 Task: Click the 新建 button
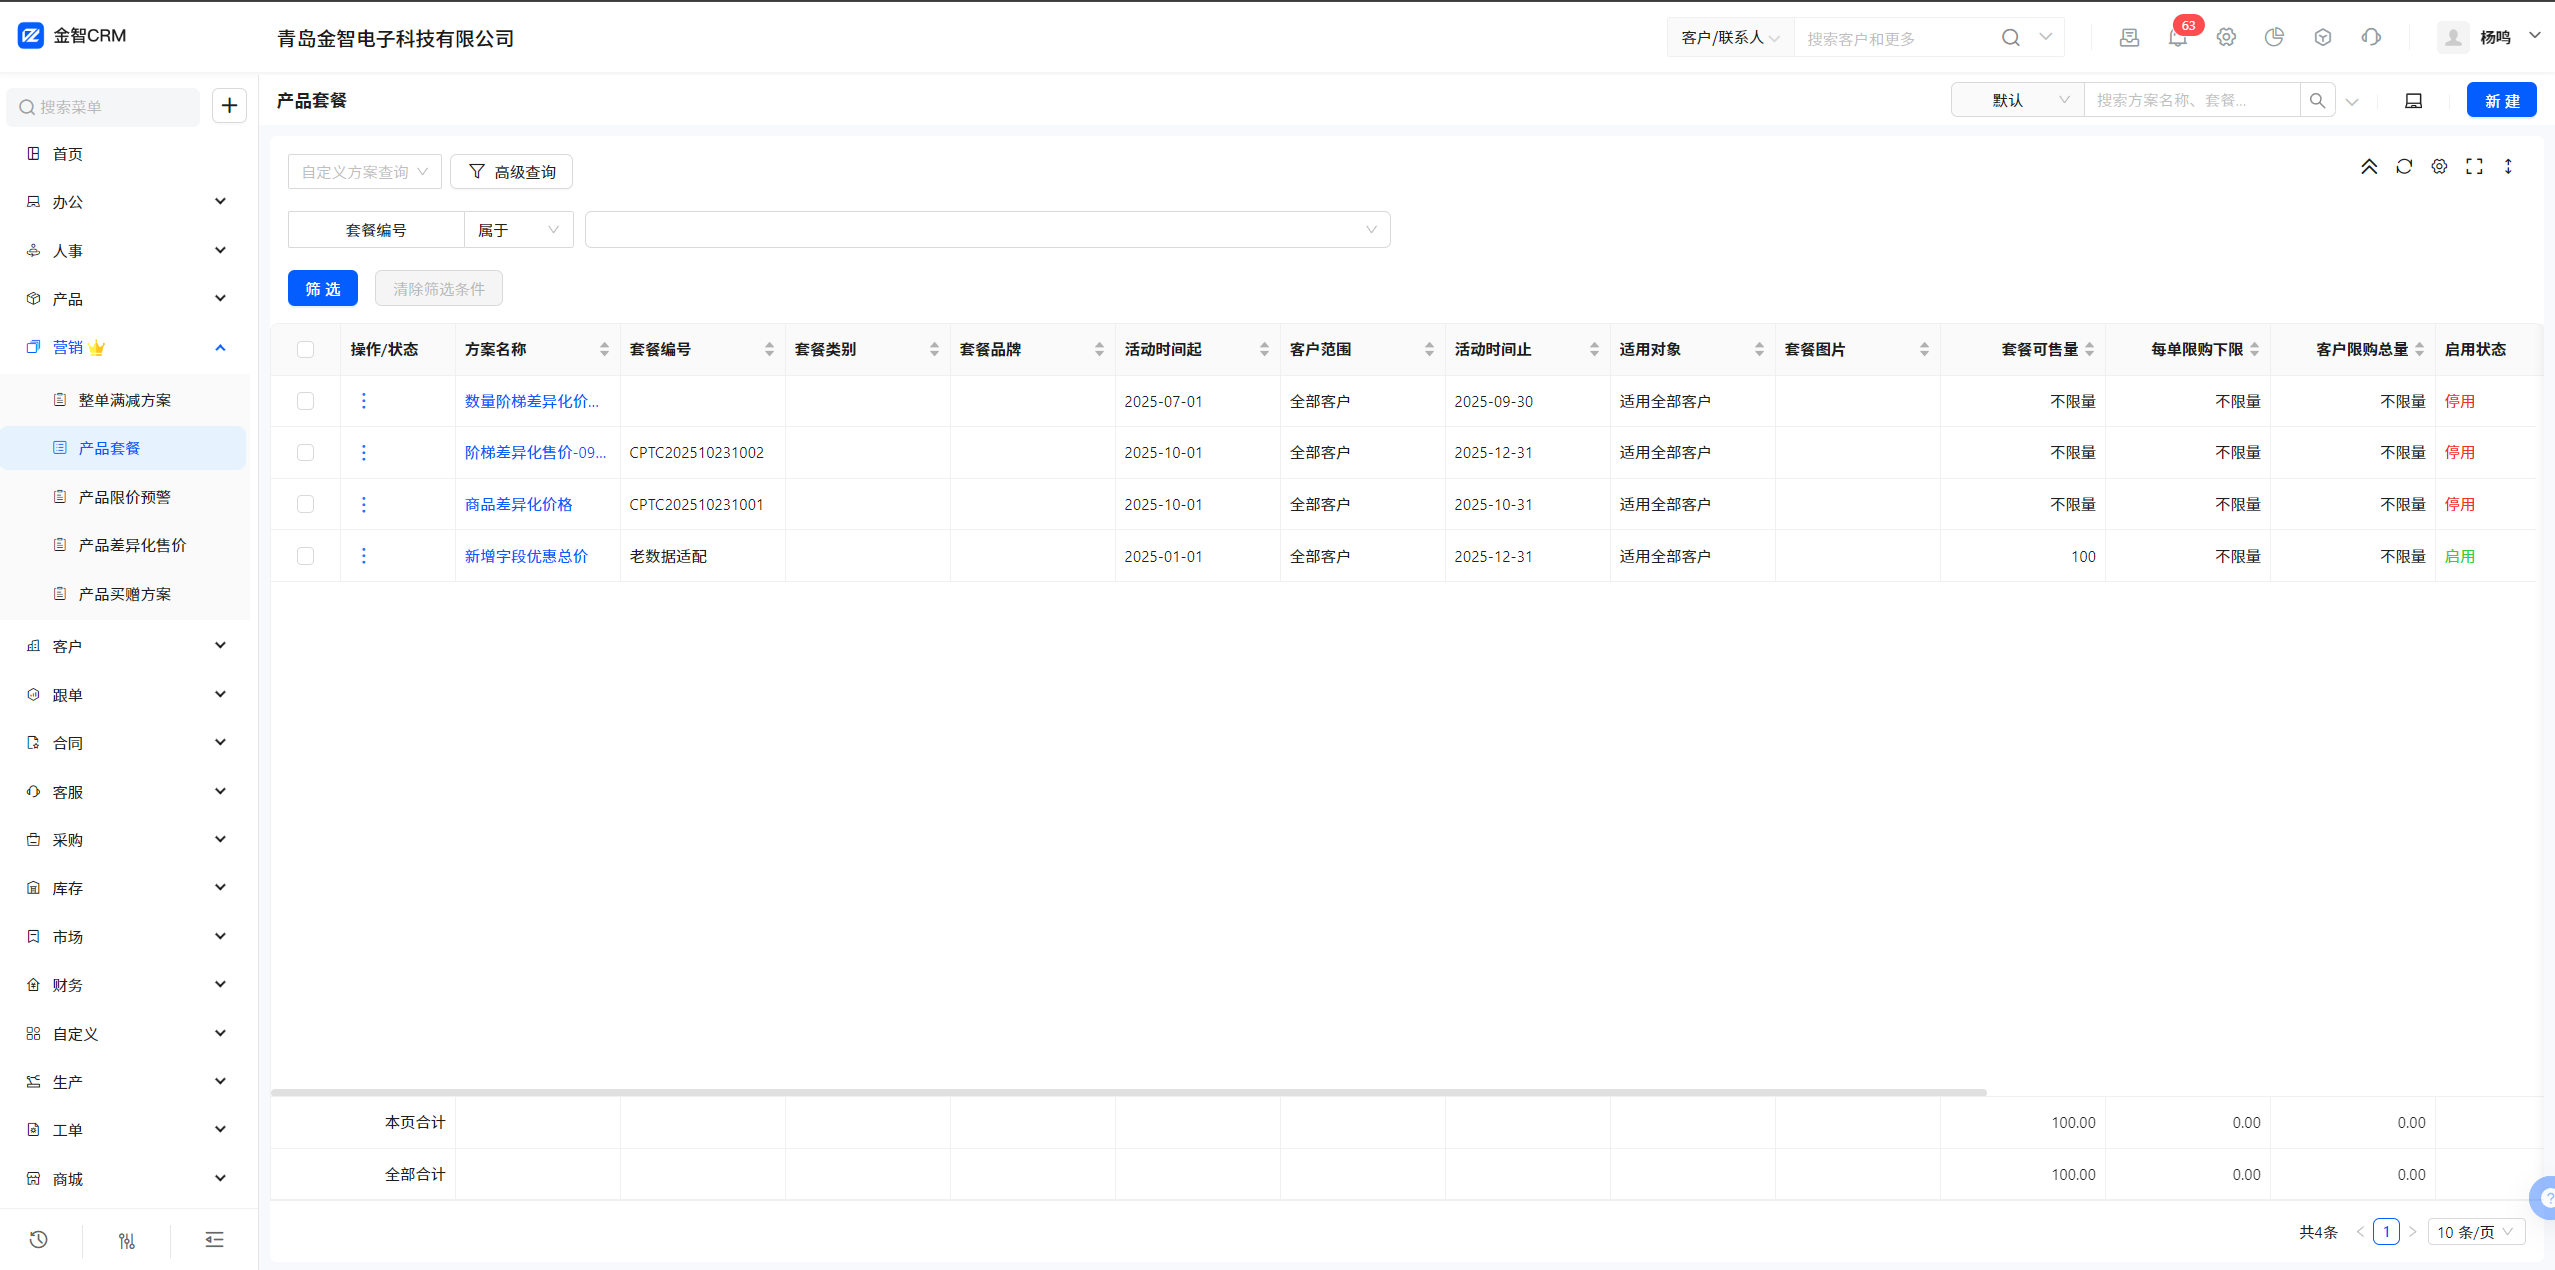(2501, 101)
